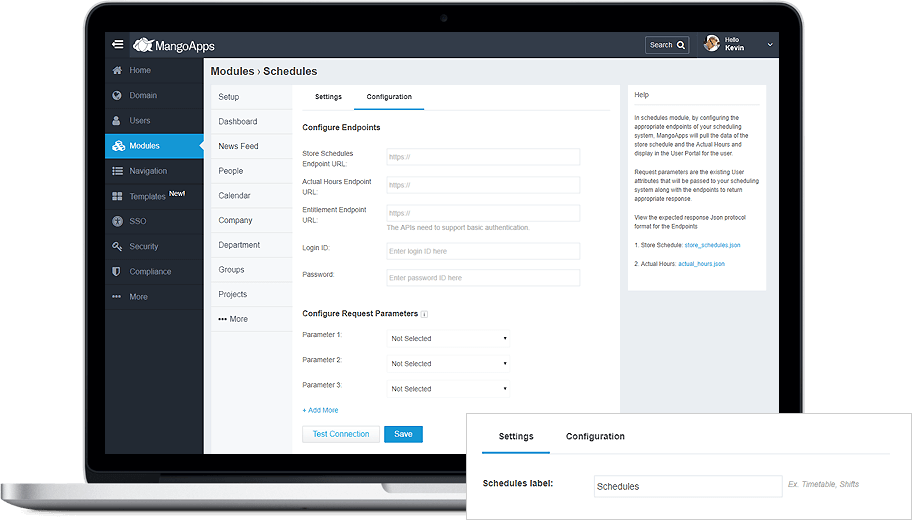Select News Feed module

pos(251,146)
